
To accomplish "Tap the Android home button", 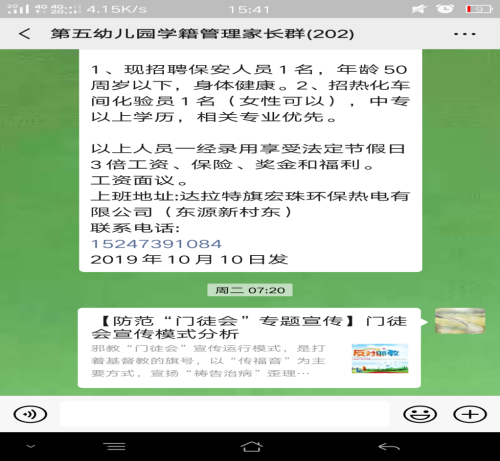I will point(251,447).
